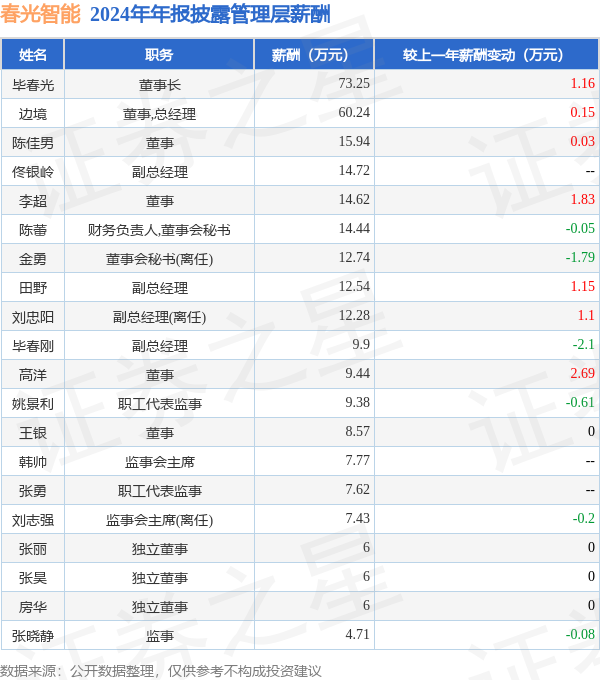The width and height of the screenshot is (600, 680).
Task: Click the 数据来源 disclaimer footer text
Action: tap(160, 671)
